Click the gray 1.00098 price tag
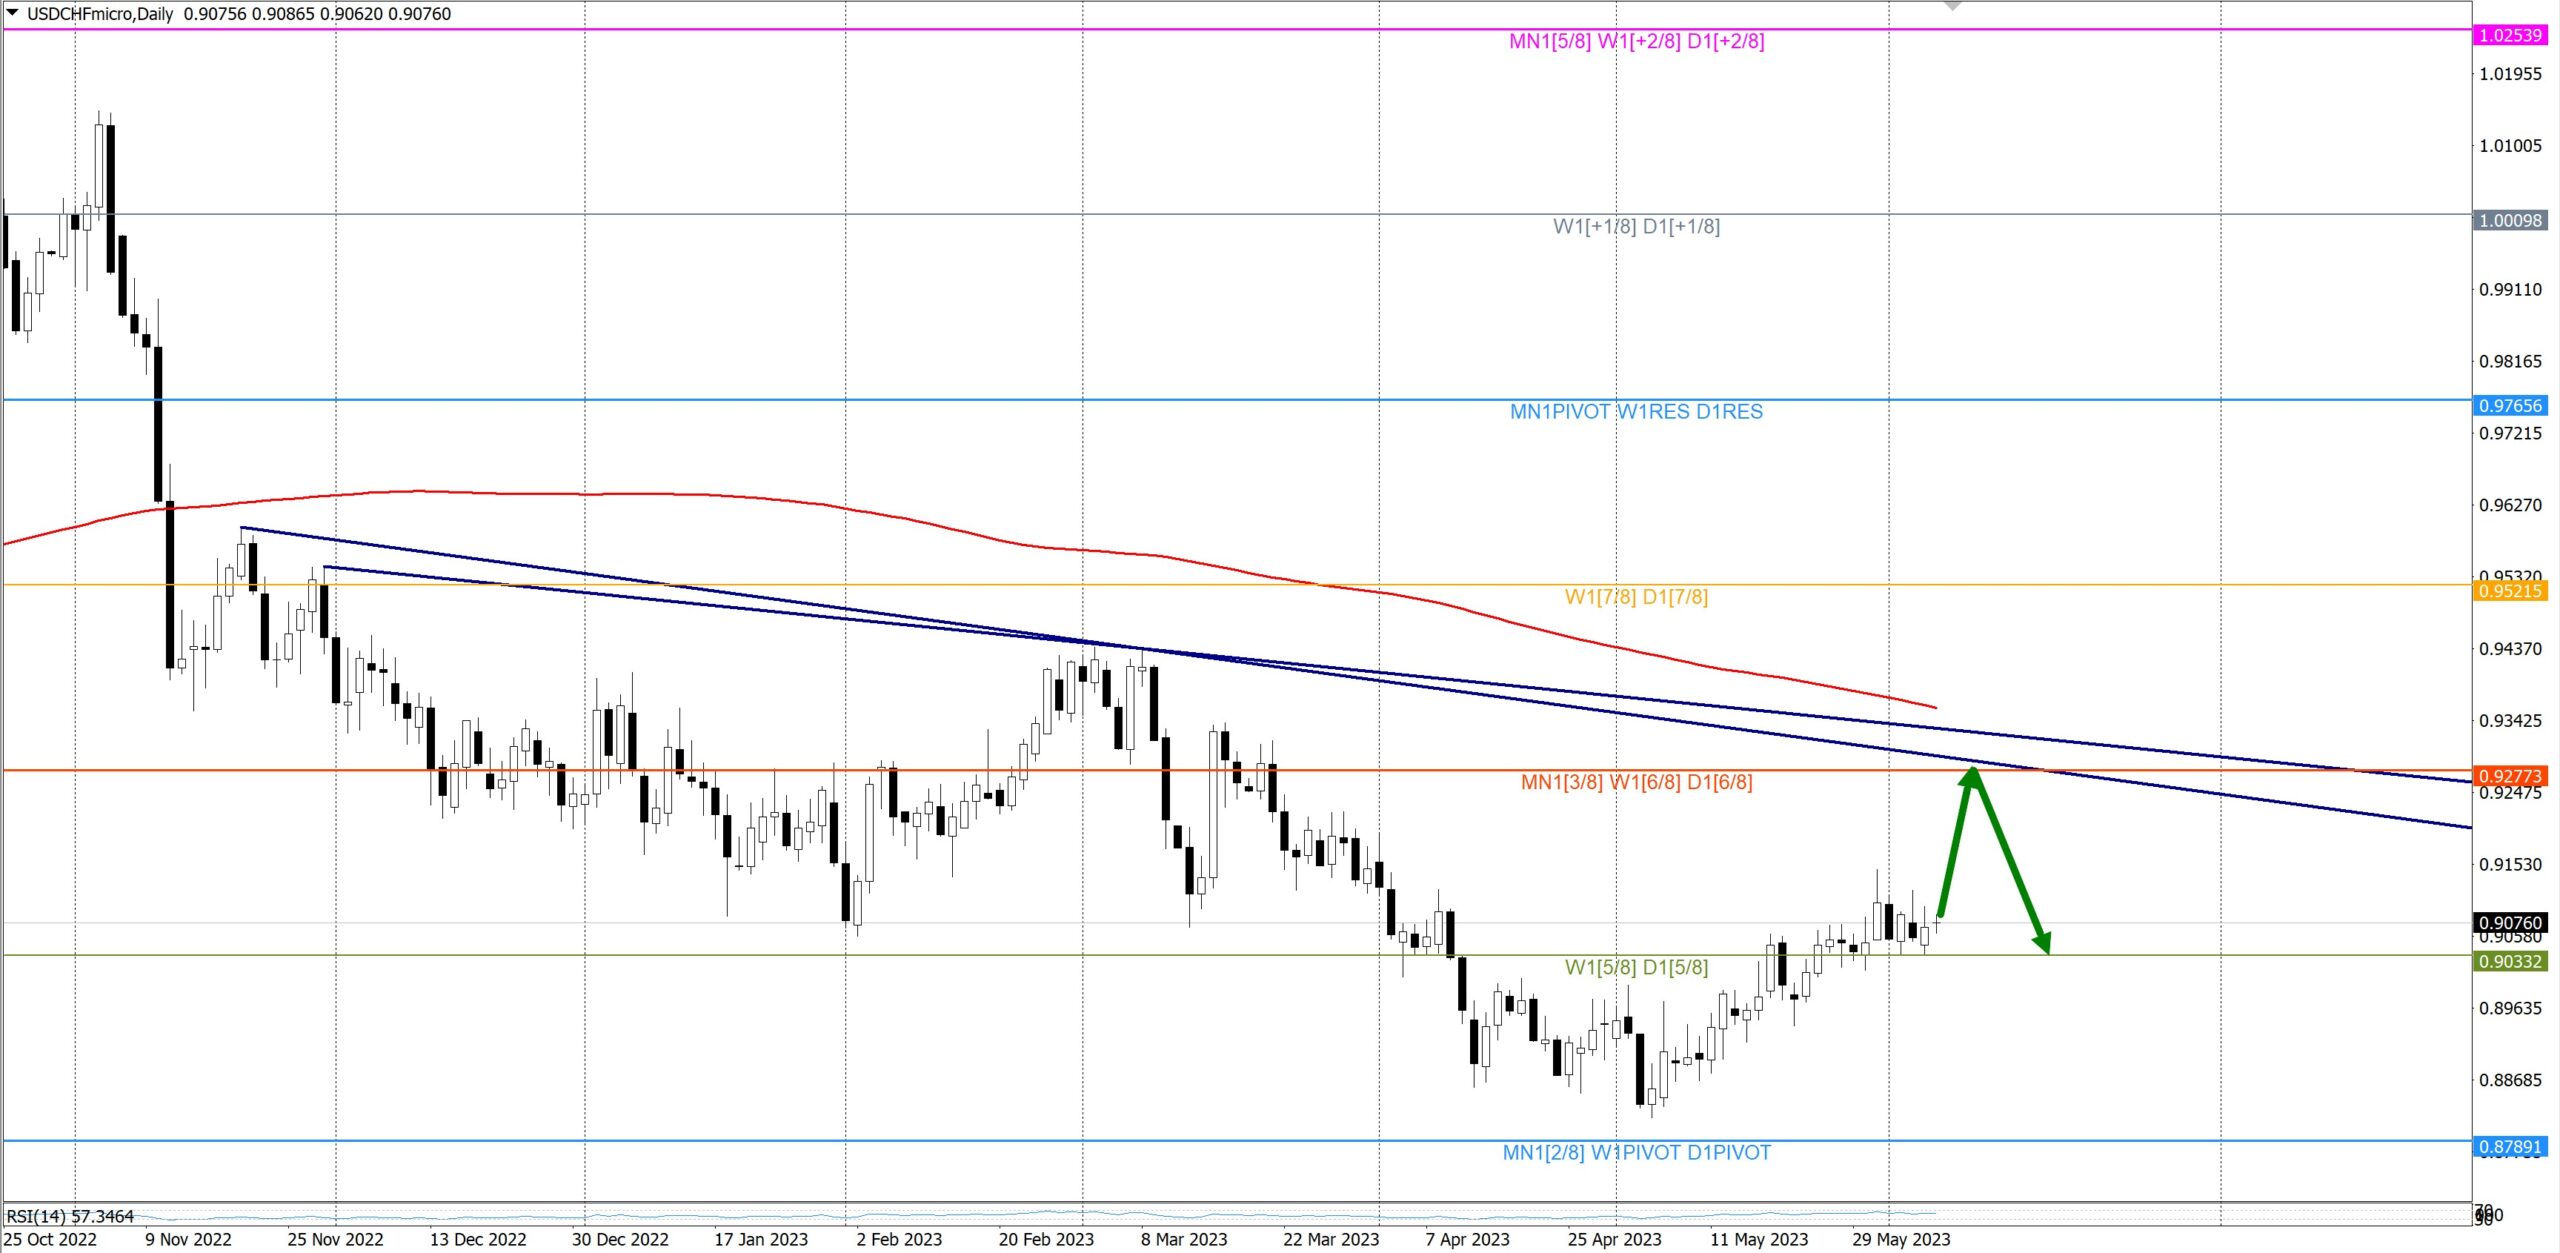Image resolution: width=2560 pixels, height=1253 pixels. click(x=2510, y=220)
